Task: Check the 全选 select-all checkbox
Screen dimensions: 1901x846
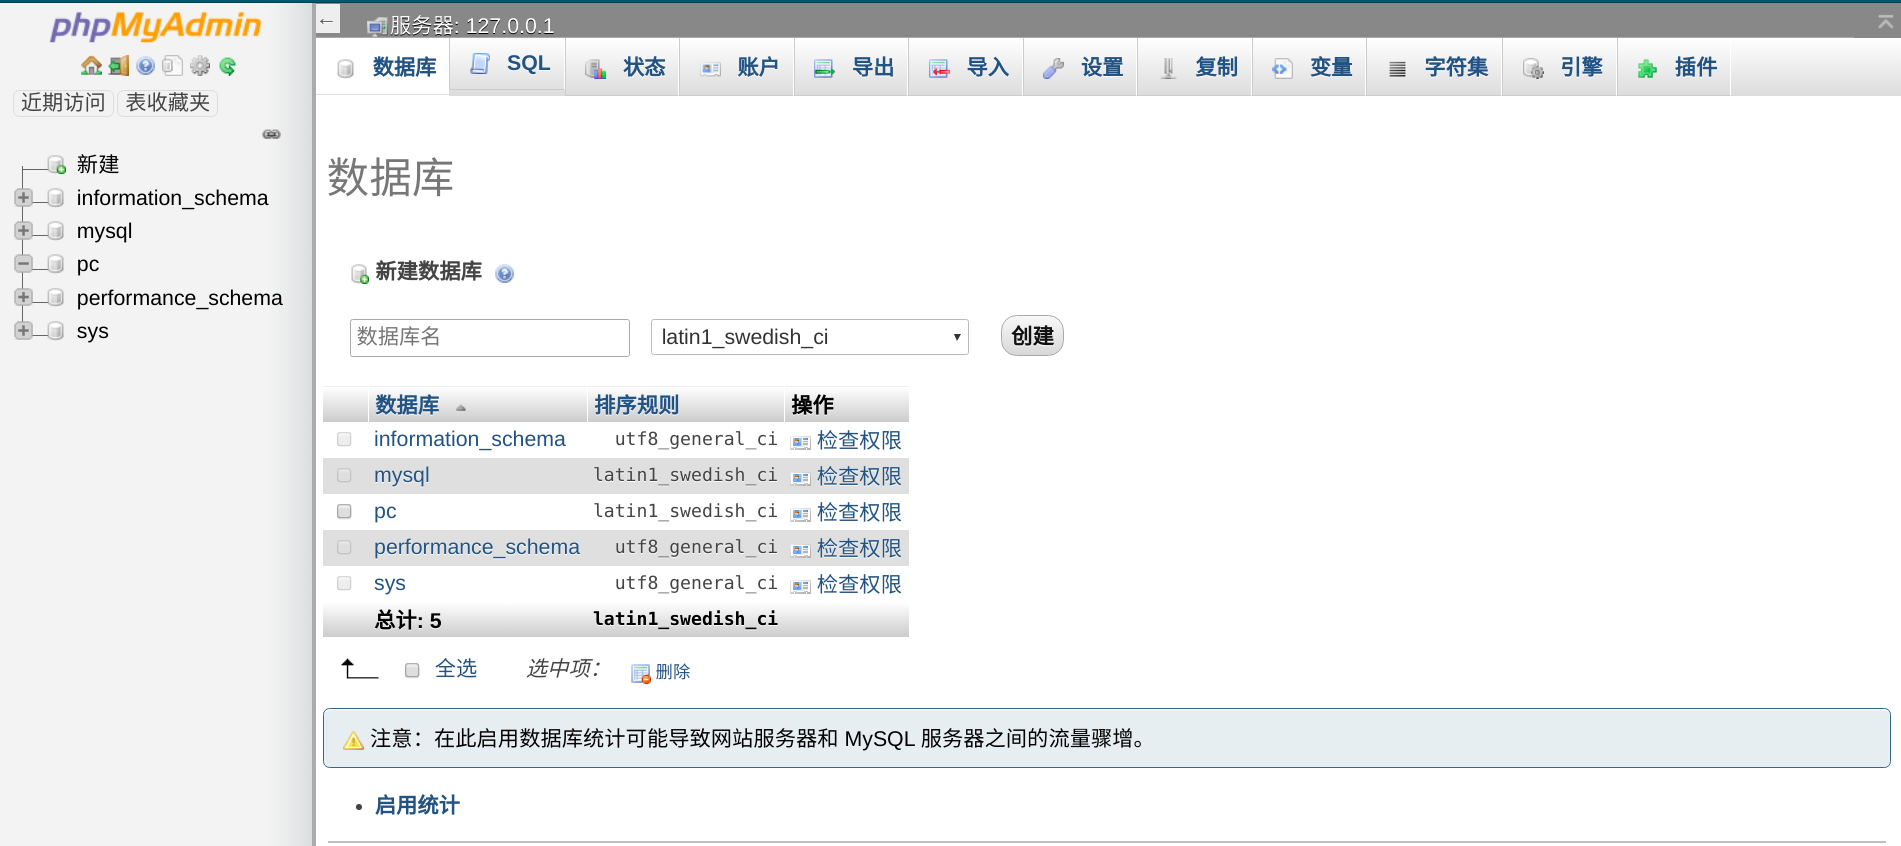Action: coord(412,670)
